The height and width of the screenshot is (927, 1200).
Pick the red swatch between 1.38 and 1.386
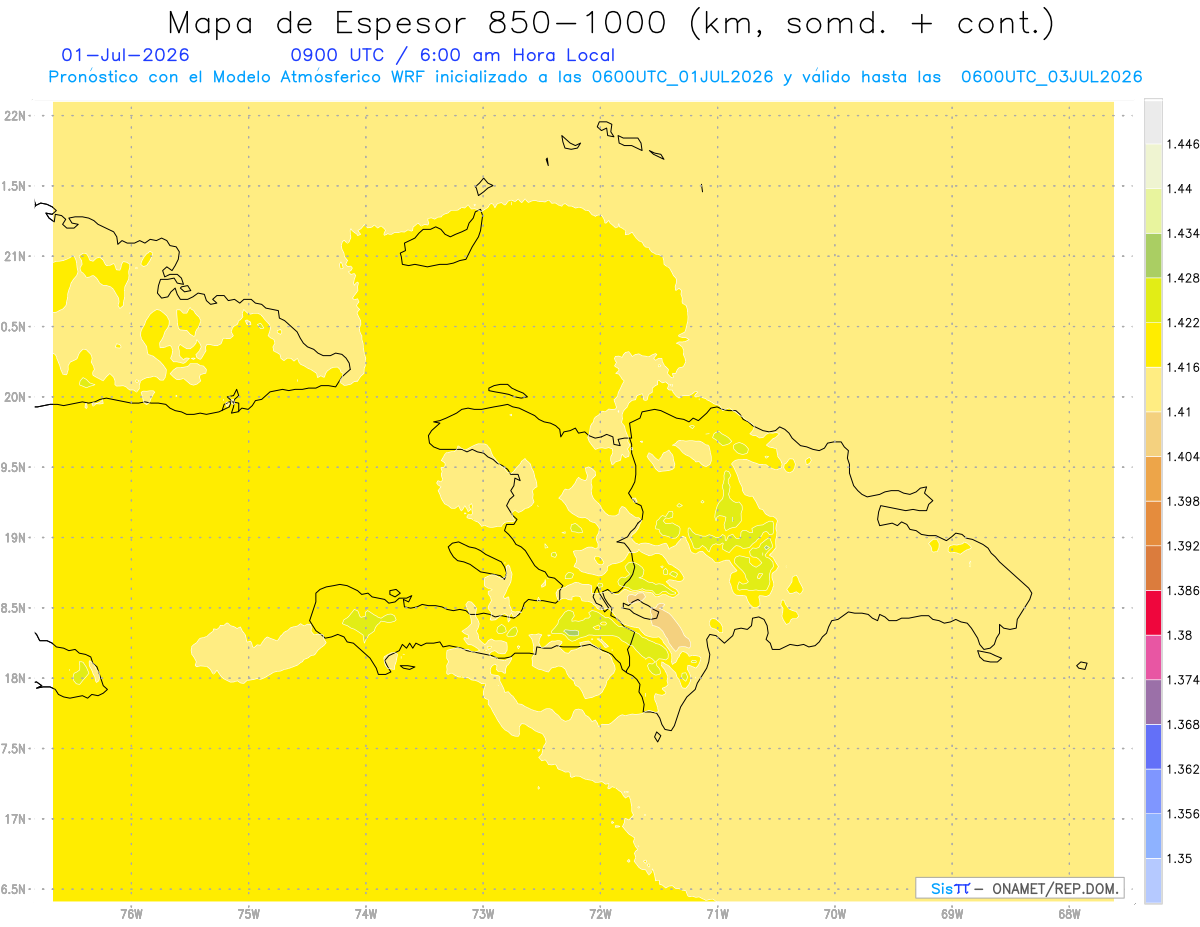click(x=1153, y=612)
